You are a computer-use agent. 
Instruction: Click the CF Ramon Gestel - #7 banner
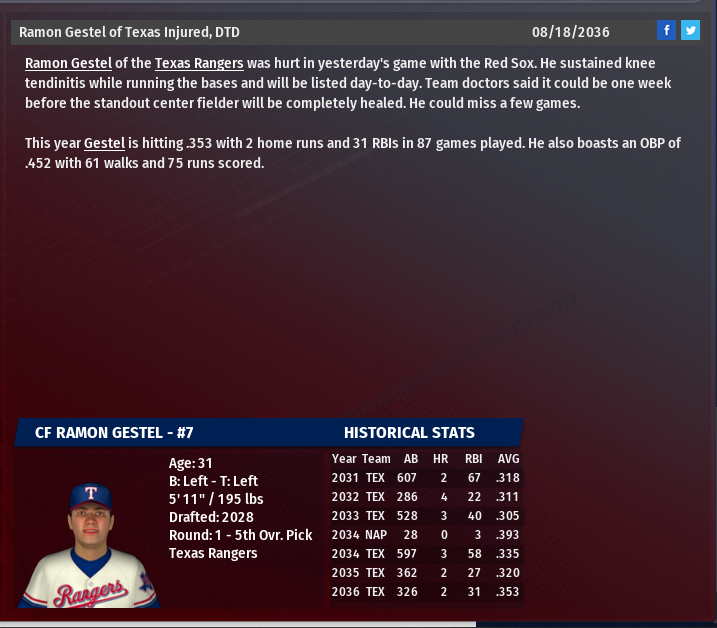click(114, 433)
